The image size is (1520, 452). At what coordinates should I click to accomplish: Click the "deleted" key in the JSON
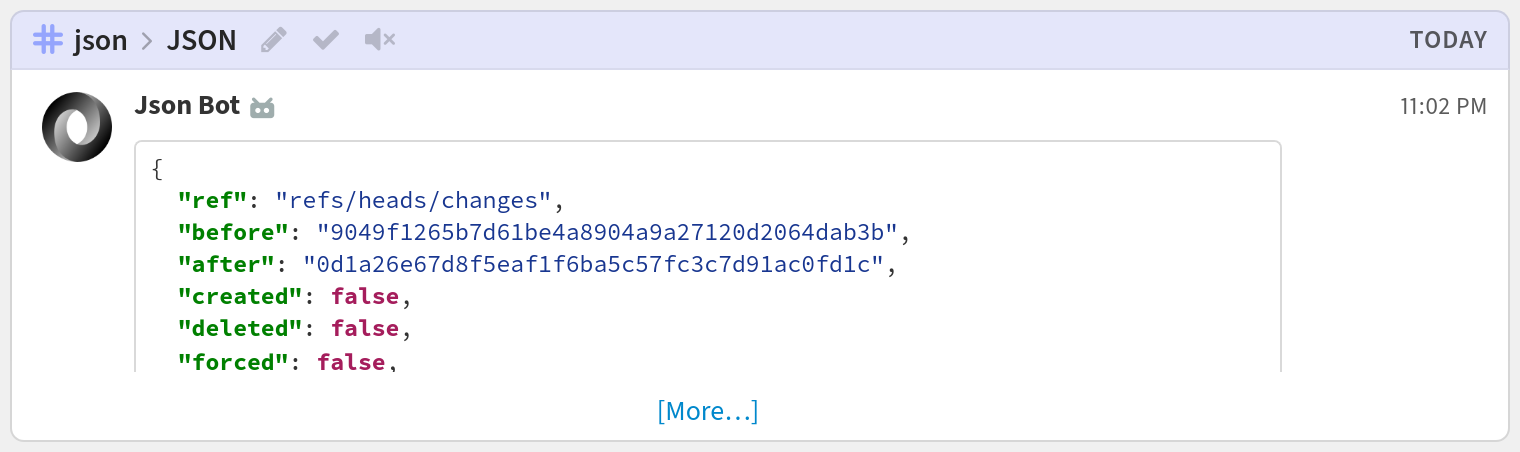tap(240, 329)
